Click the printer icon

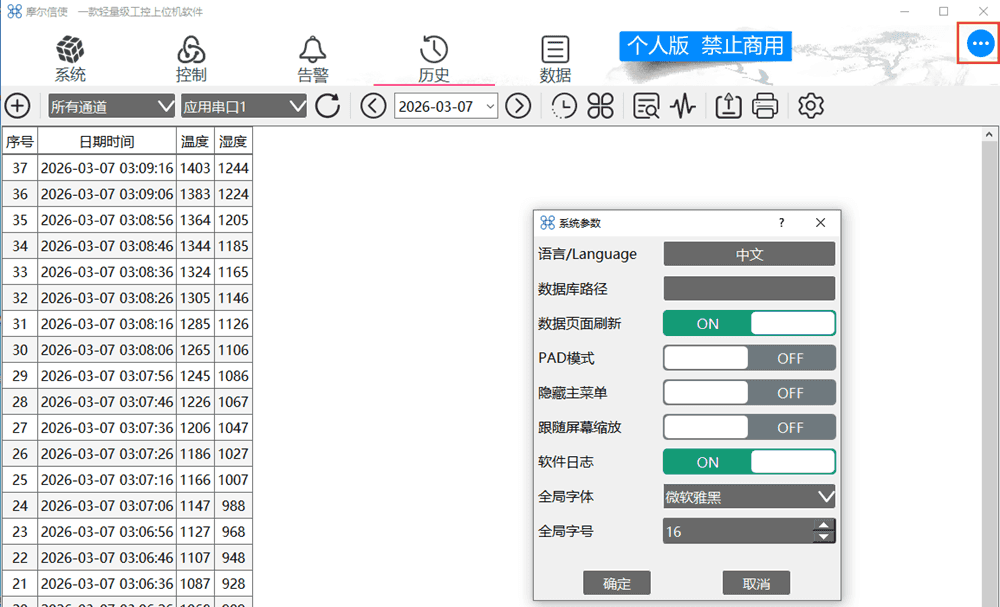pos(765,106)
